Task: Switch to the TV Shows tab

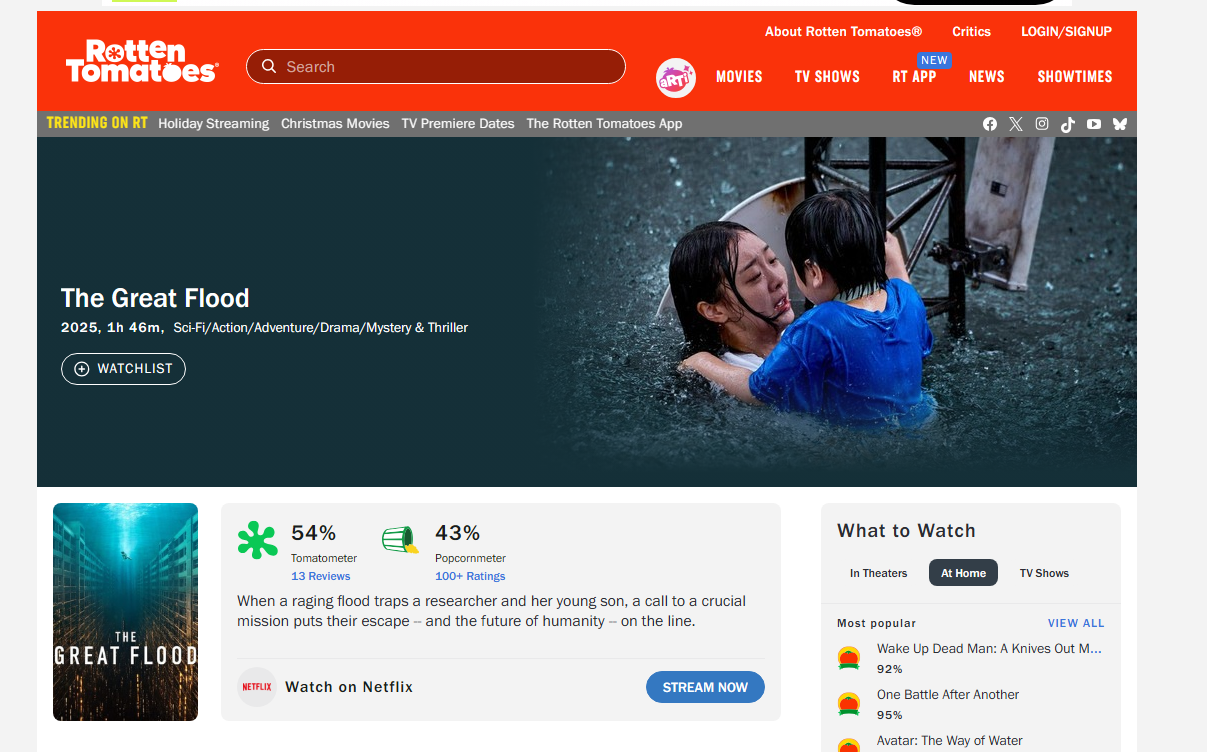Action: click(1044, 573)
